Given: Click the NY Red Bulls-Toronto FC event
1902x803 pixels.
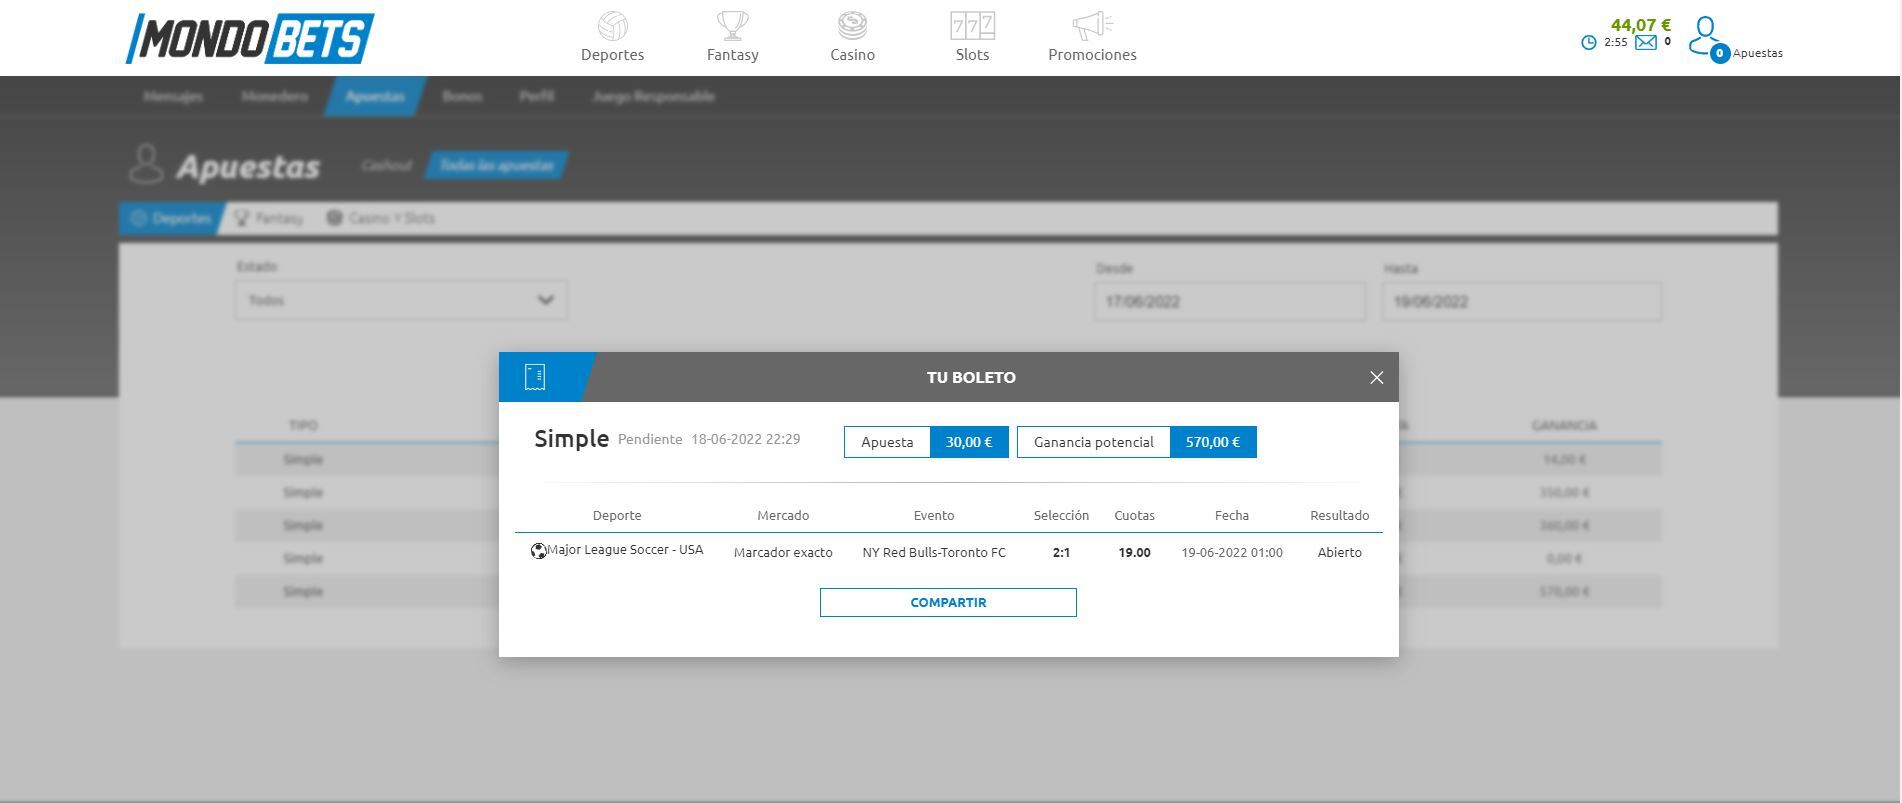Looking at the screenshot, I should pos(934,552).
